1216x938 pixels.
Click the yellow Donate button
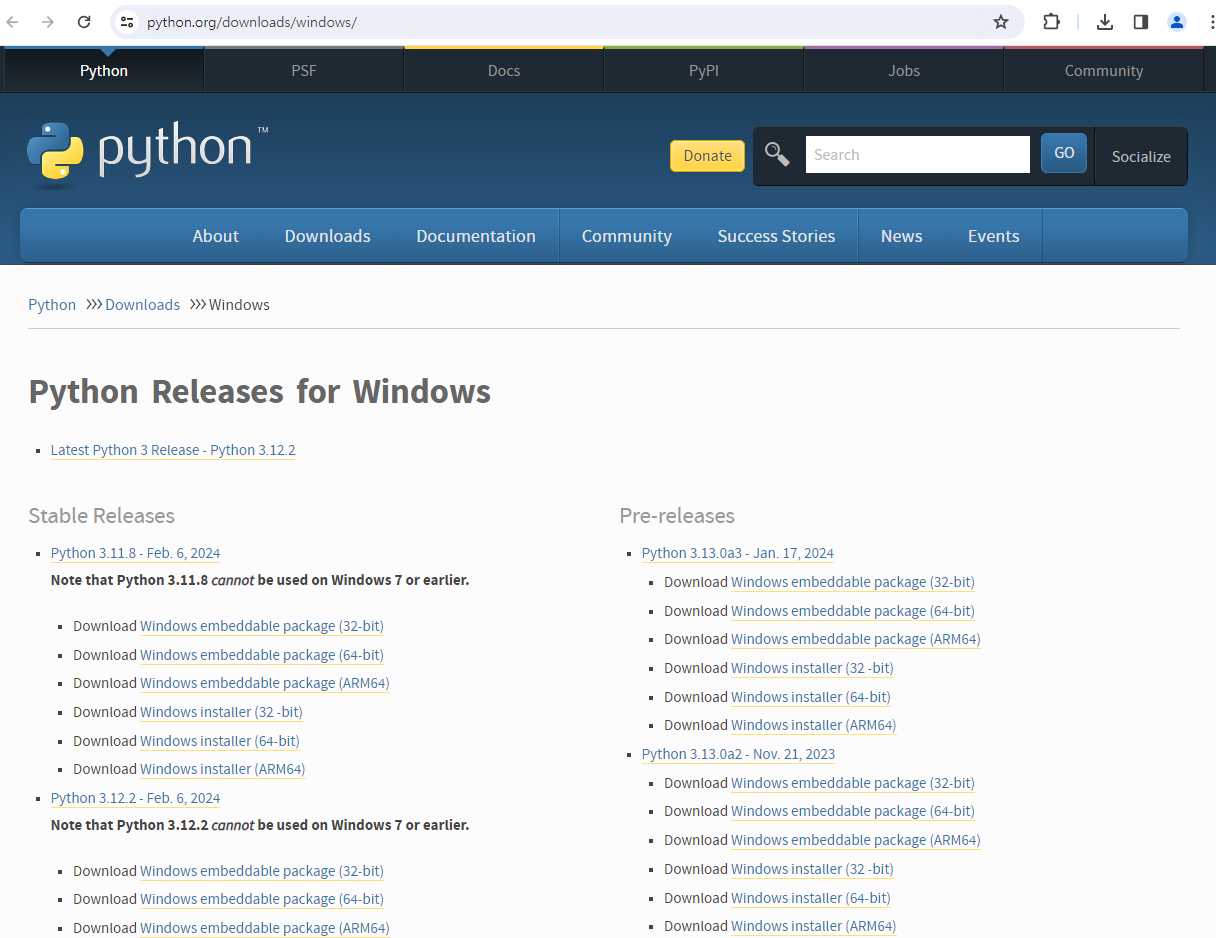point(707,155)
